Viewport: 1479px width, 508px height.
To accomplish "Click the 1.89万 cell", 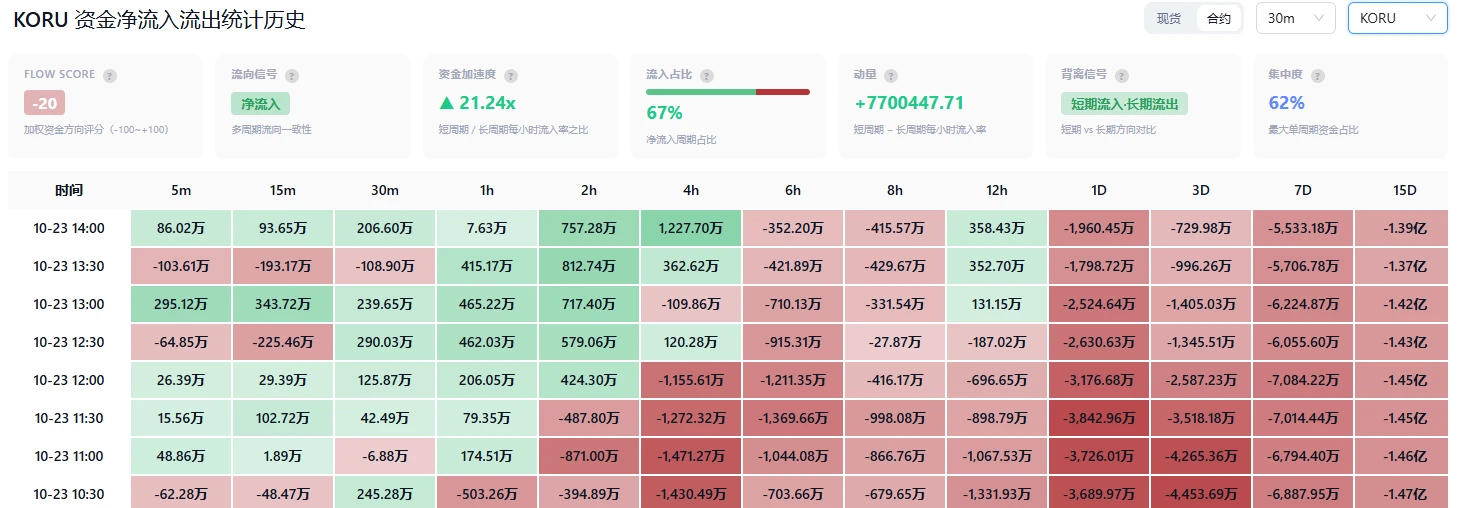I will [283, 456].
